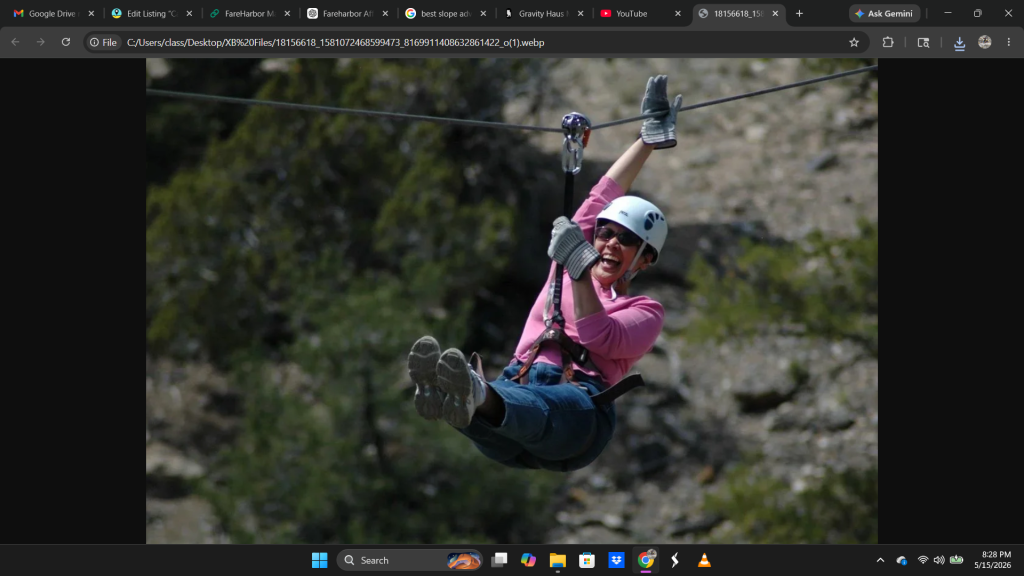
Task: Click the Ask Gemini button
Action: [884, 13]
